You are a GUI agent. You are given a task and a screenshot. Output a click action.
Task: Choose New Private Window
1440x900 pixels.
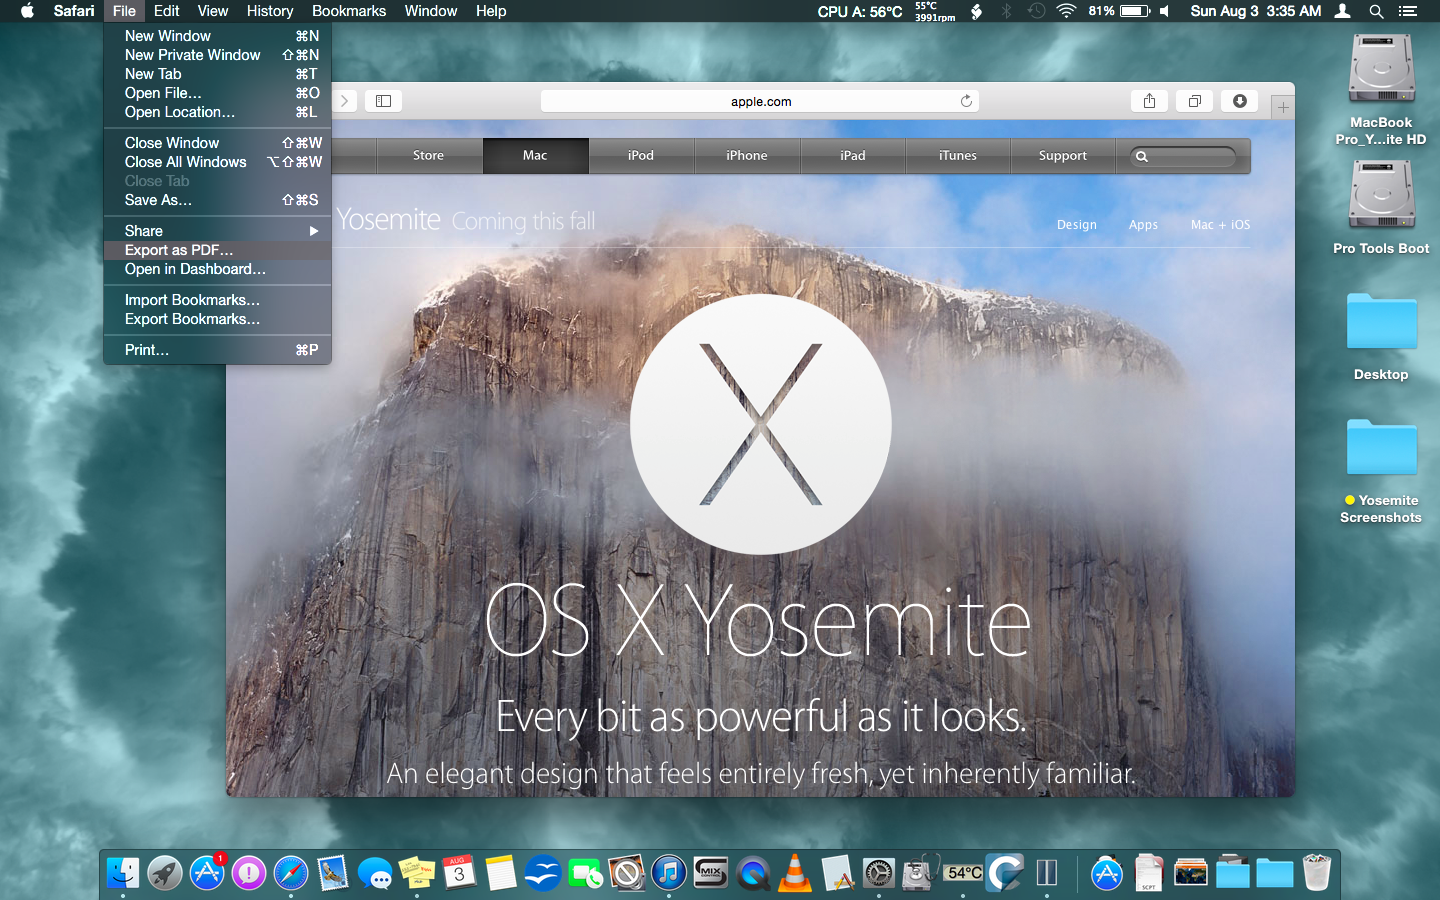[x=217, y=55]
